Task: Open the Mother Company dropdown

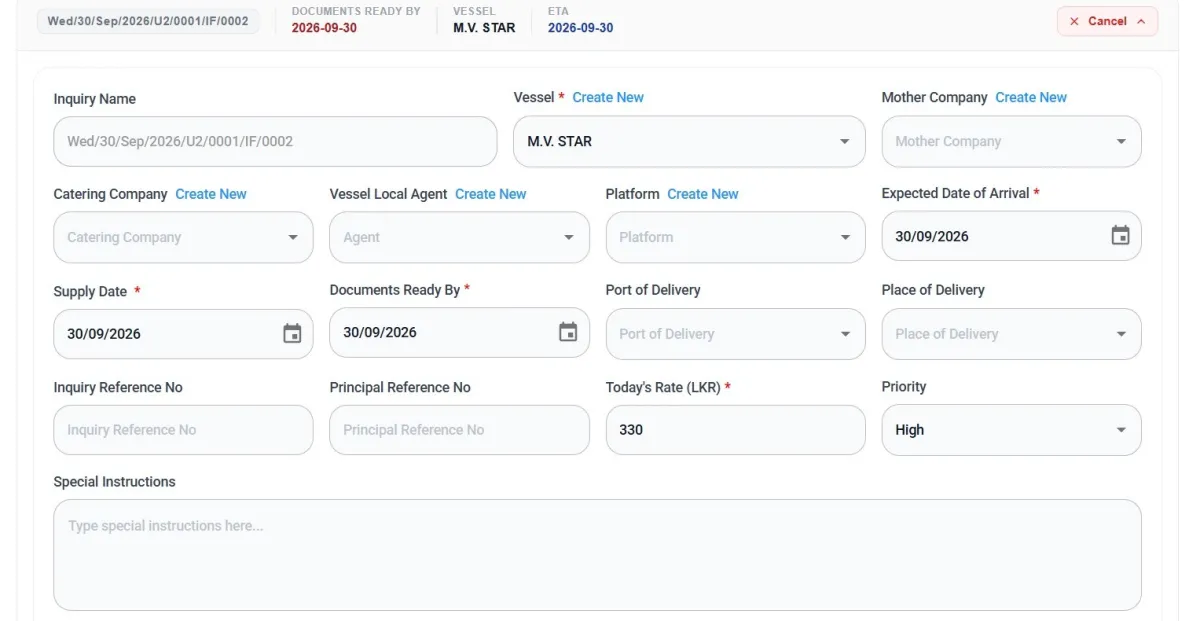Action: coord(1011,142)
